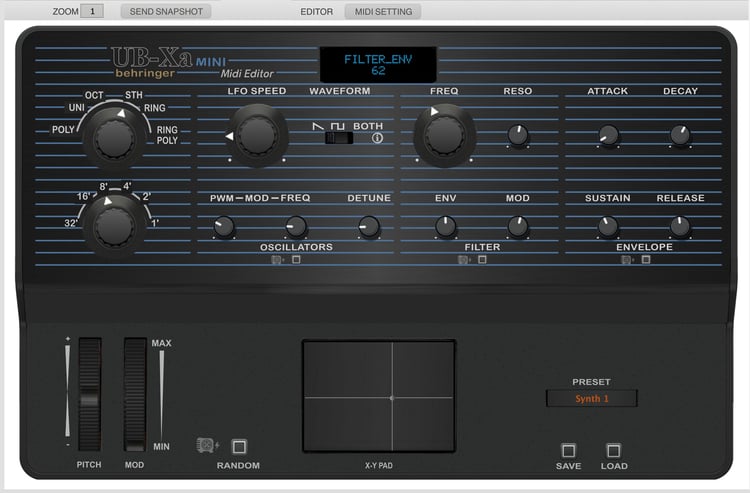Screen dimensions: 750x493
Task: Click the center of the X-Y PAD
Action: click(378, 396)
